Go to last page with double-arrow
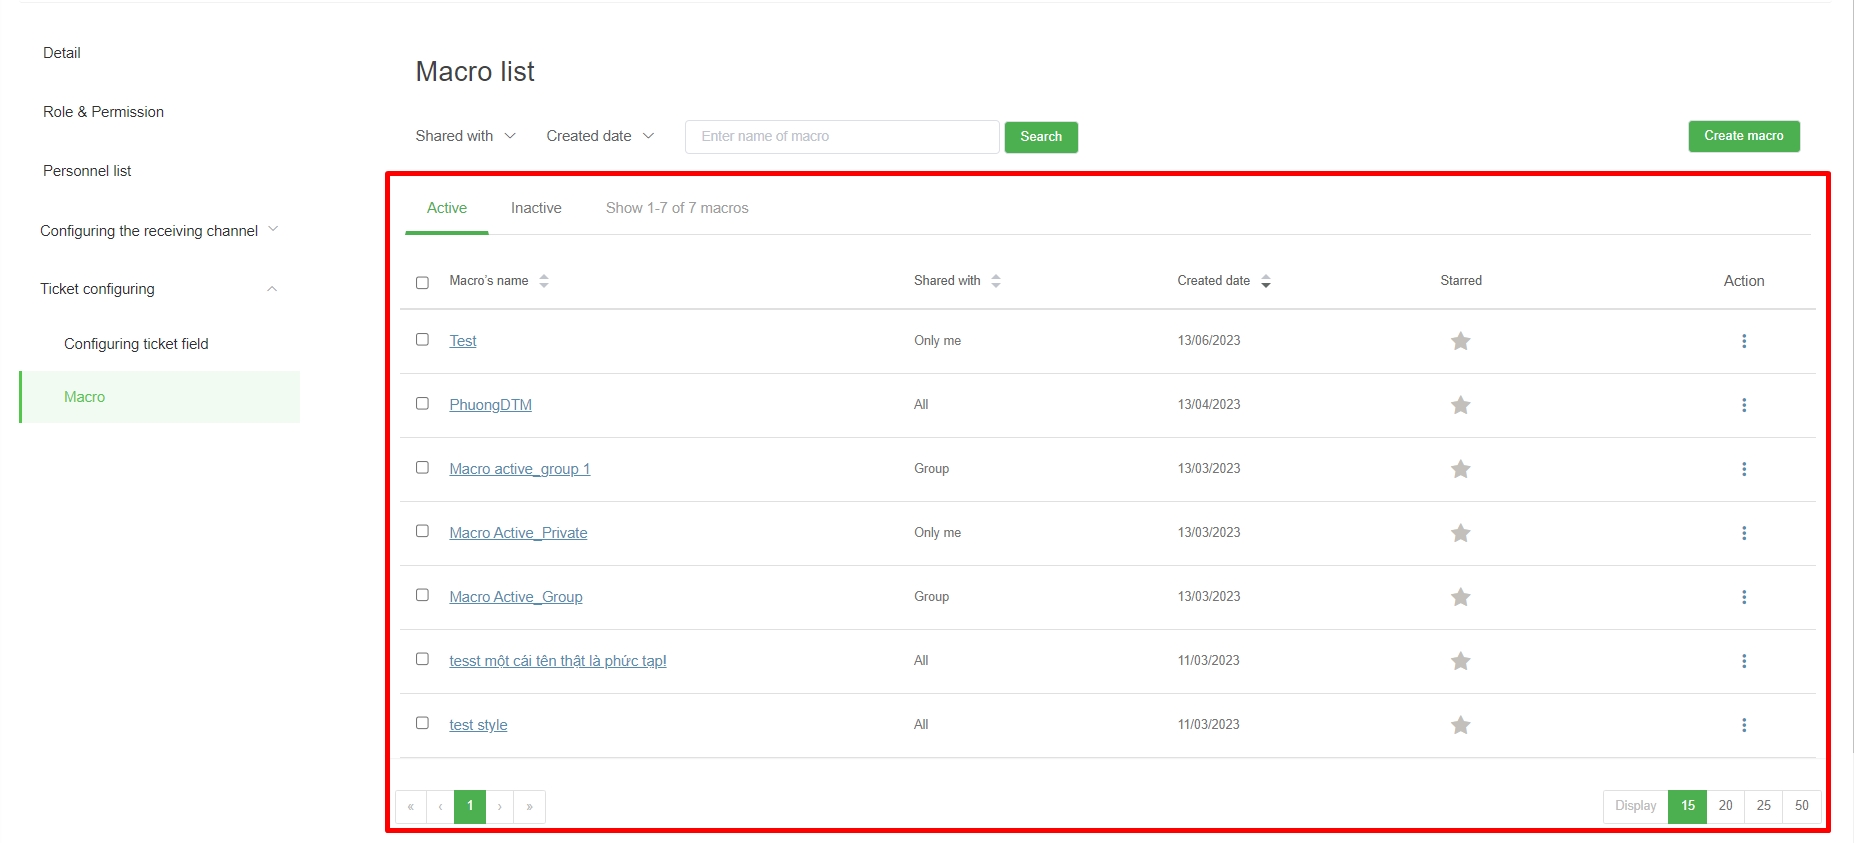The image size is (1854, 843). 529,806
